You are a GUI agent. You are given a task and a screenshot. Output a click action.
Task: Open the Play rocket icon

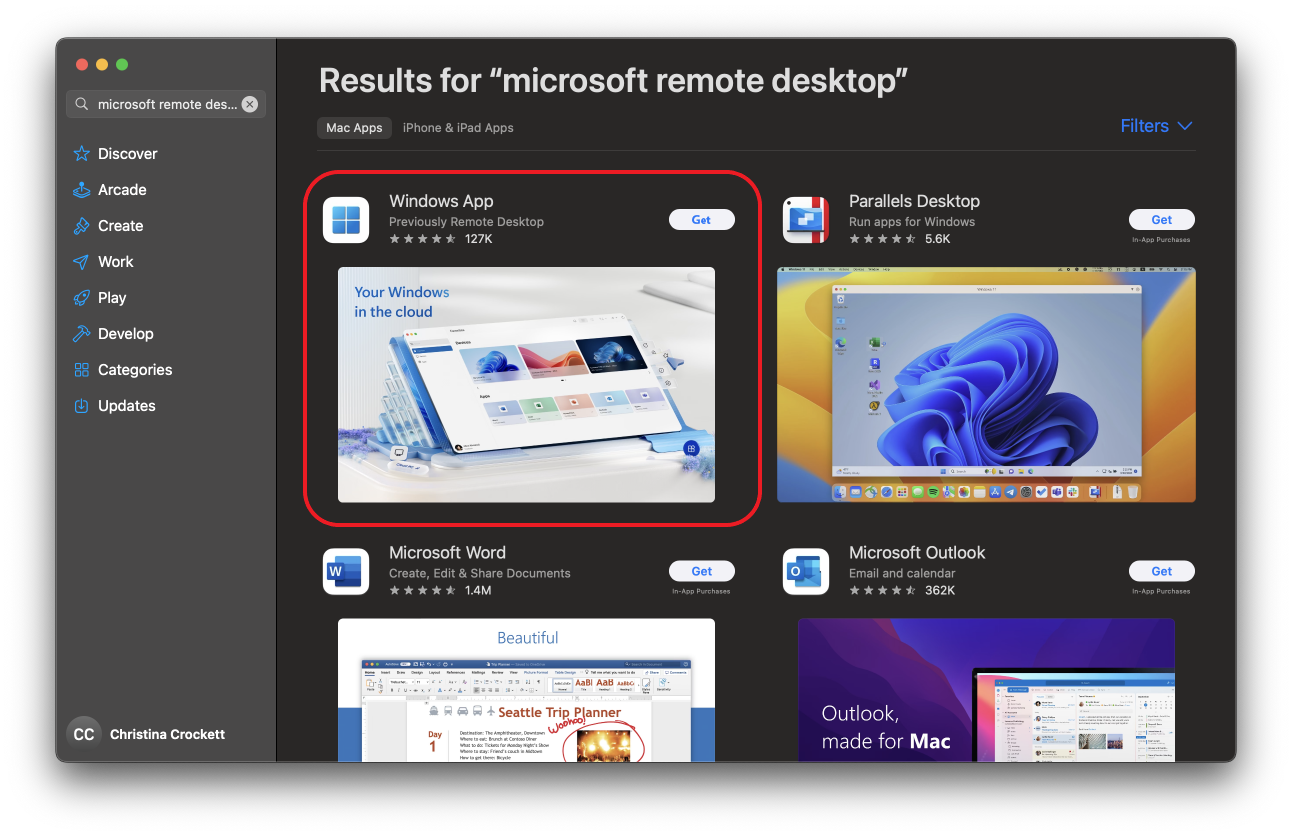(82, 298)
